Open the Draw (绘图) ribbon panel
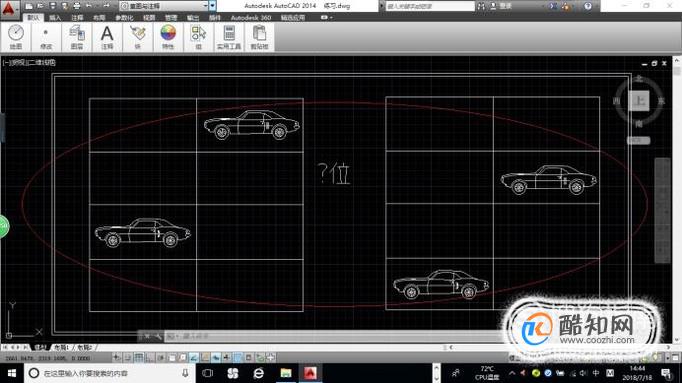 coord(16,37)
